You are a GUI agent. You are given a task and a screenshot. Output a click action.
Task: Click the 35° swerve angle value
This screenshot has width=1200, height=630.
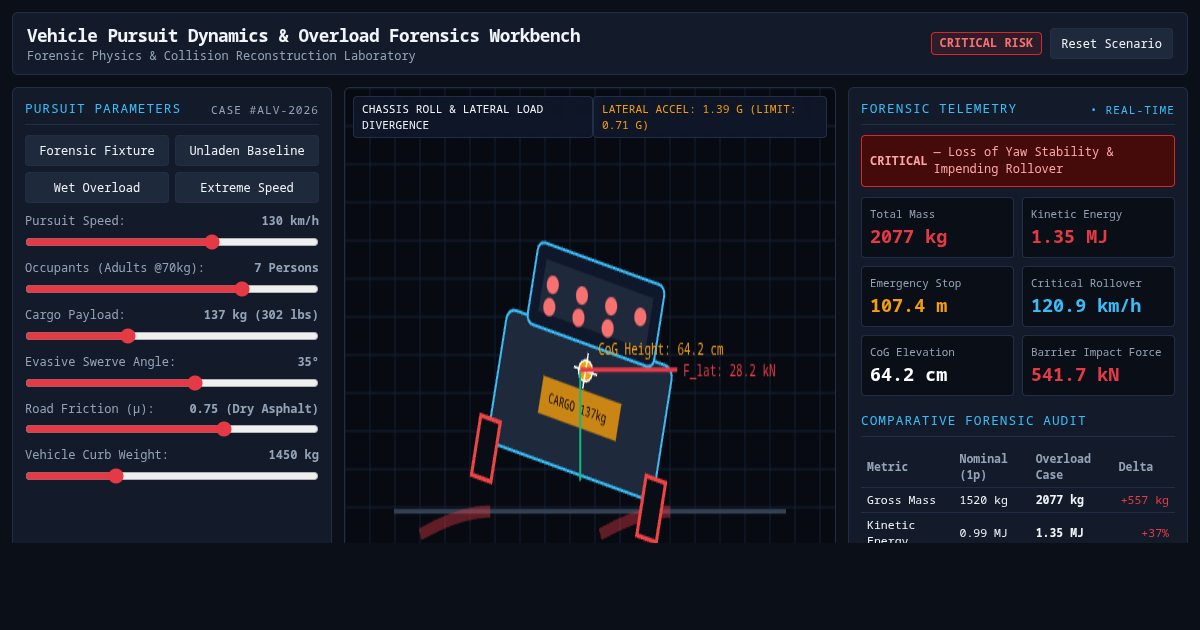308,362
